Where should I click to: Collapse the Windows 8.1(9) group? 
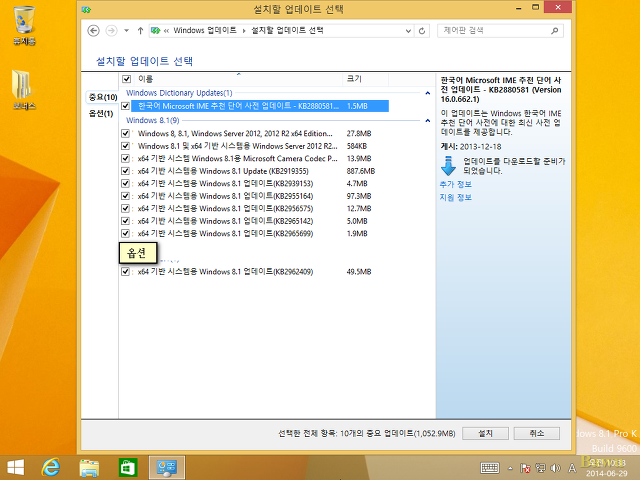click(x=427, y=120)
